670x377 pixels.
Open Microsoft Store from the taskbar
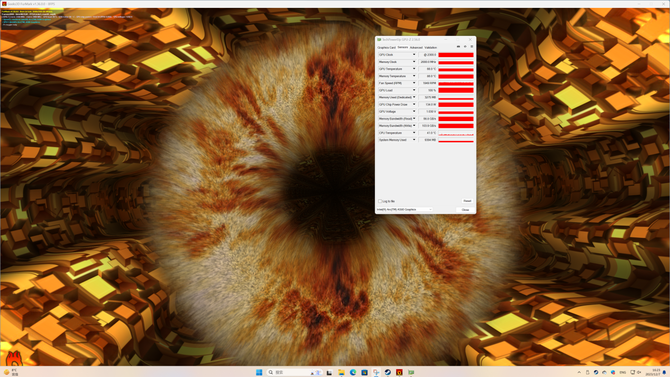click(x=364, y=372)
